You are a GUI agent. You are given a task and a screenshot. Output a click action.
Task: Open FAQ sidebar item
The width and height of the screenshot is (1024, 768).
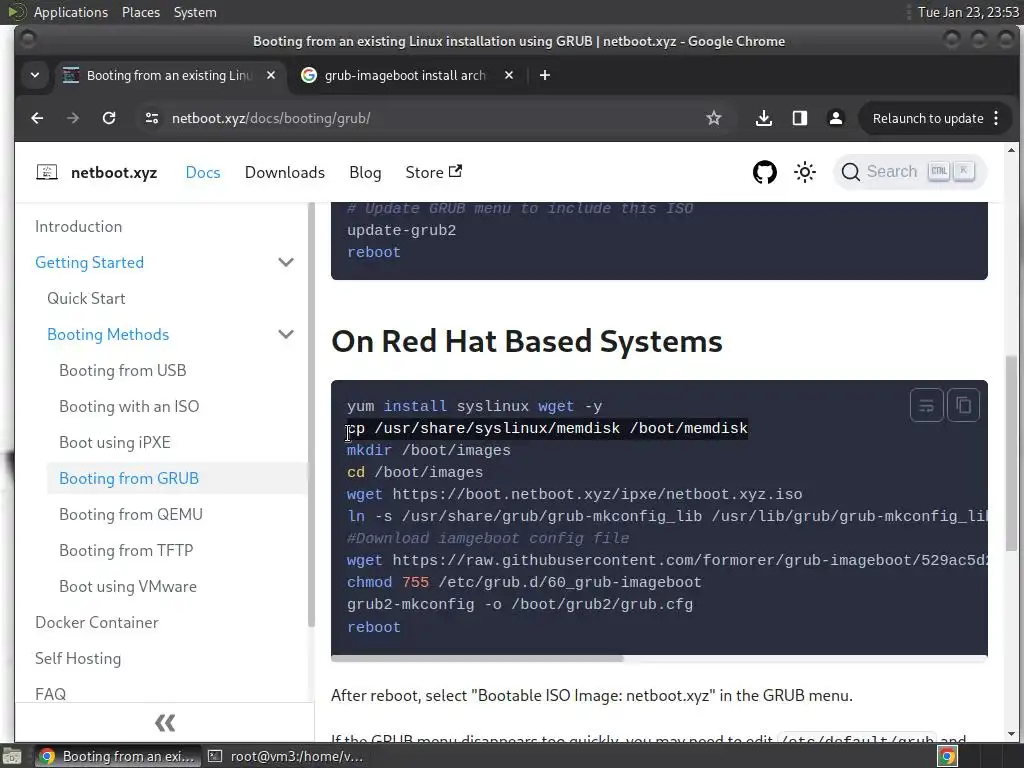point(50,694)
